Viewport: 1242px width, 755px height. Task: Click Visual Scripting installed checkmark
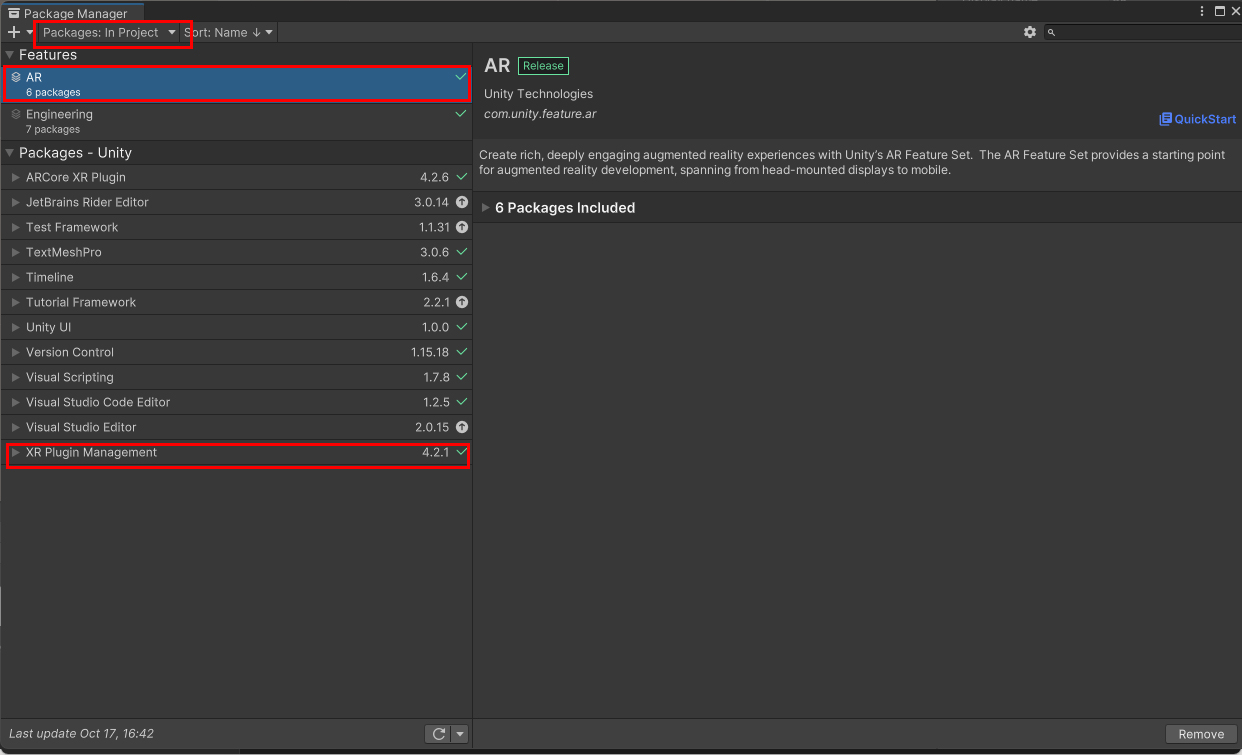coord(461,376)
